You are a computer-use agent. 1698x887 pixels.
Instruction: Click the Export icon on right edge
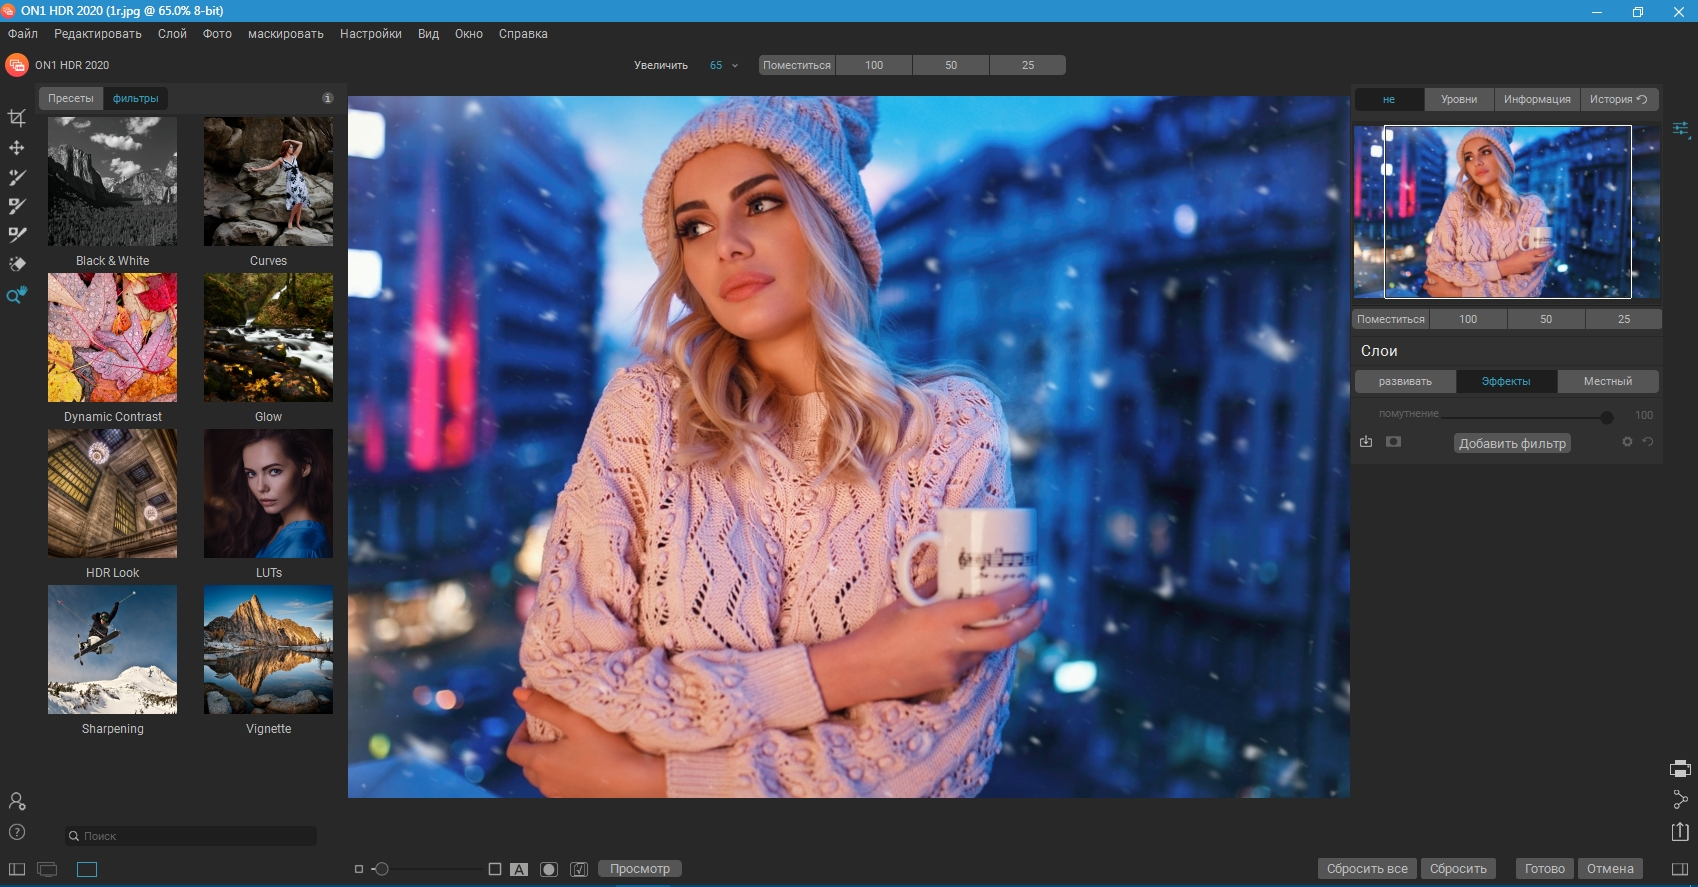[x=1680, y=831]
